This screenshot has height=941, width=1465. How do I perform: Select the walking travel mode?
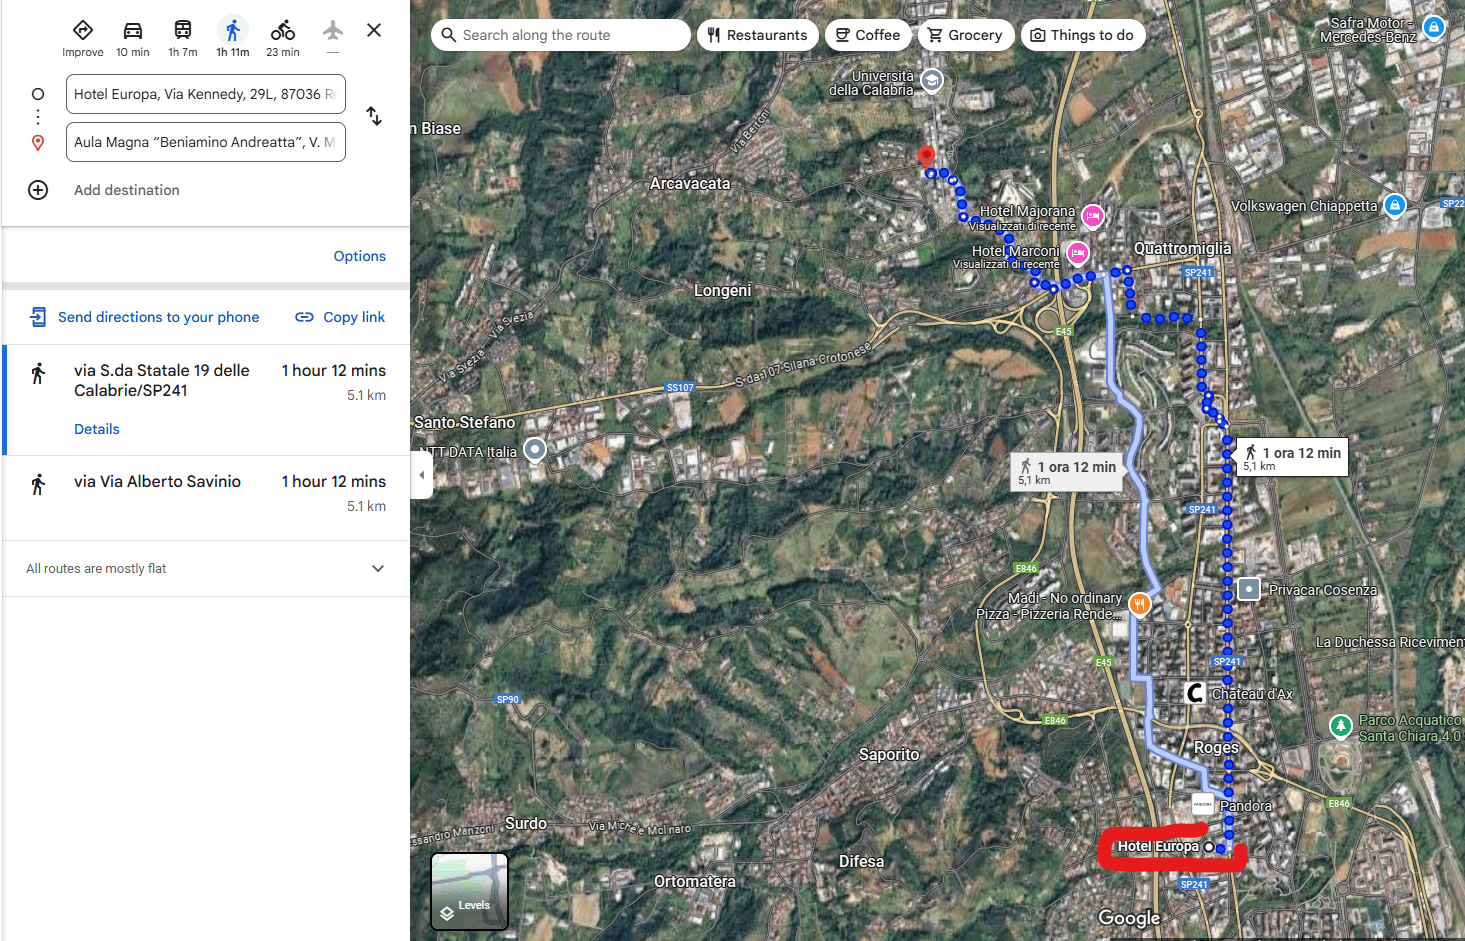[232, 31]
